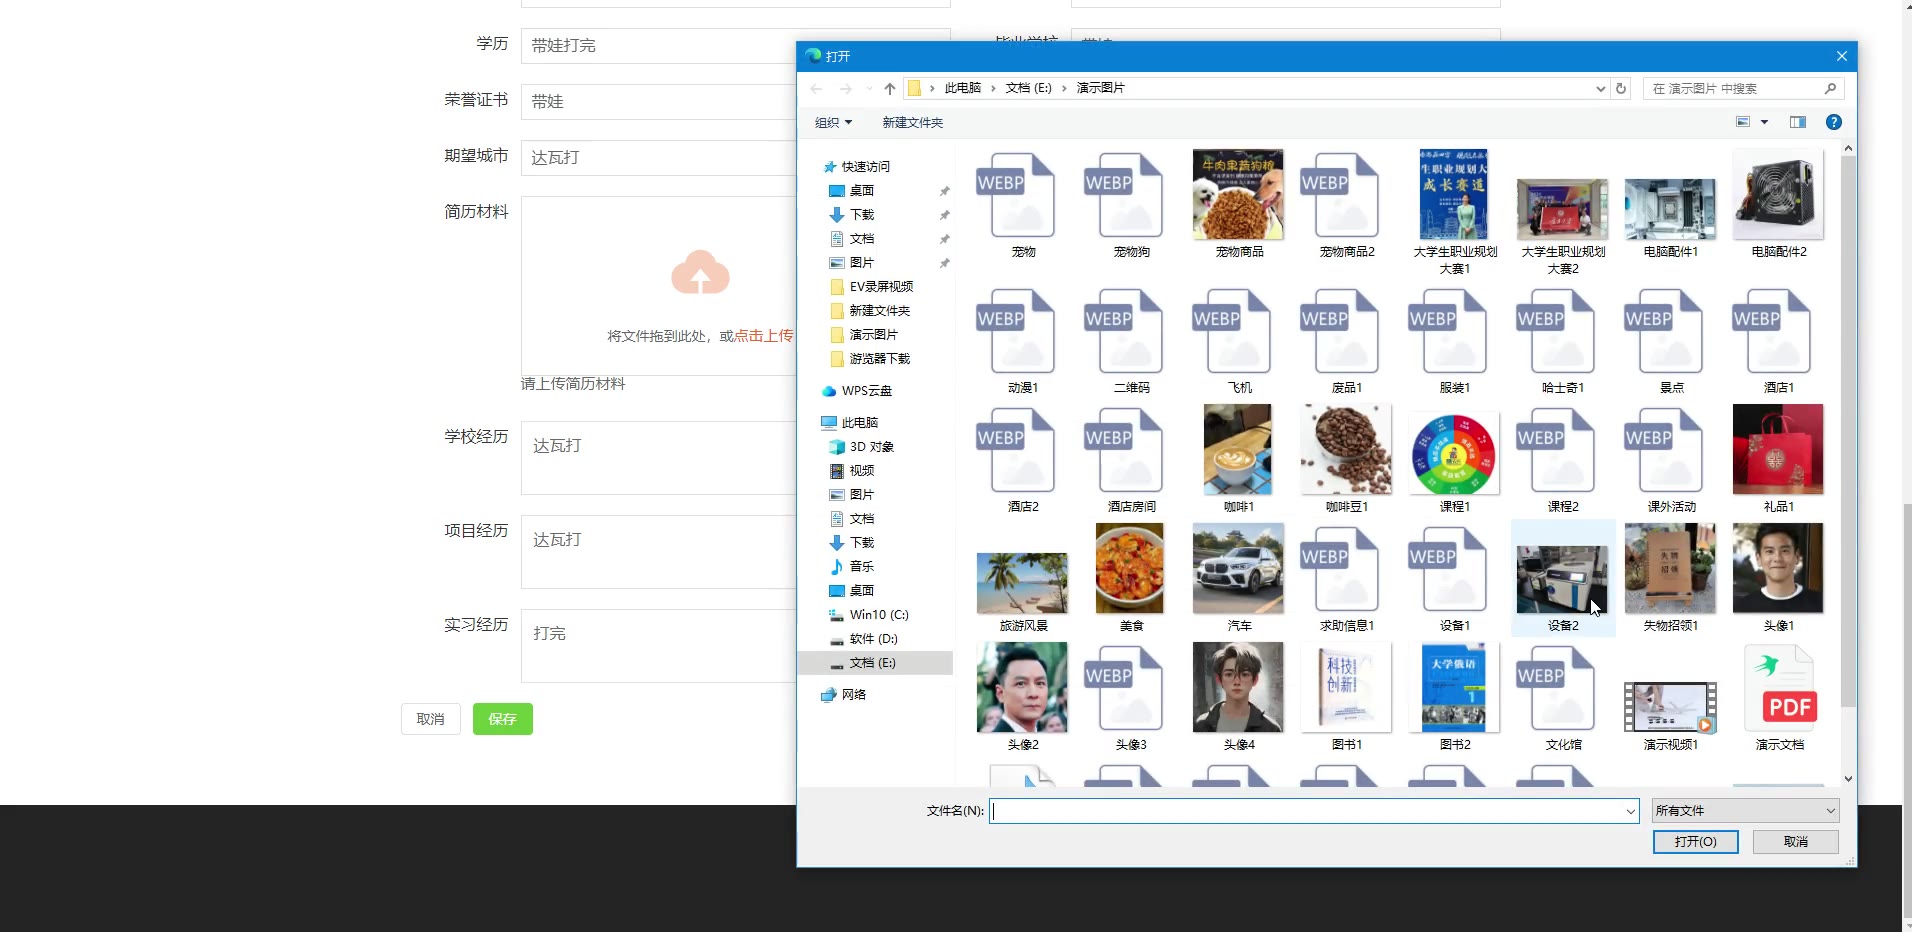1912x932 pixels.
Task: Toggle the preview pane button
Action: (x=1797, y=122)
